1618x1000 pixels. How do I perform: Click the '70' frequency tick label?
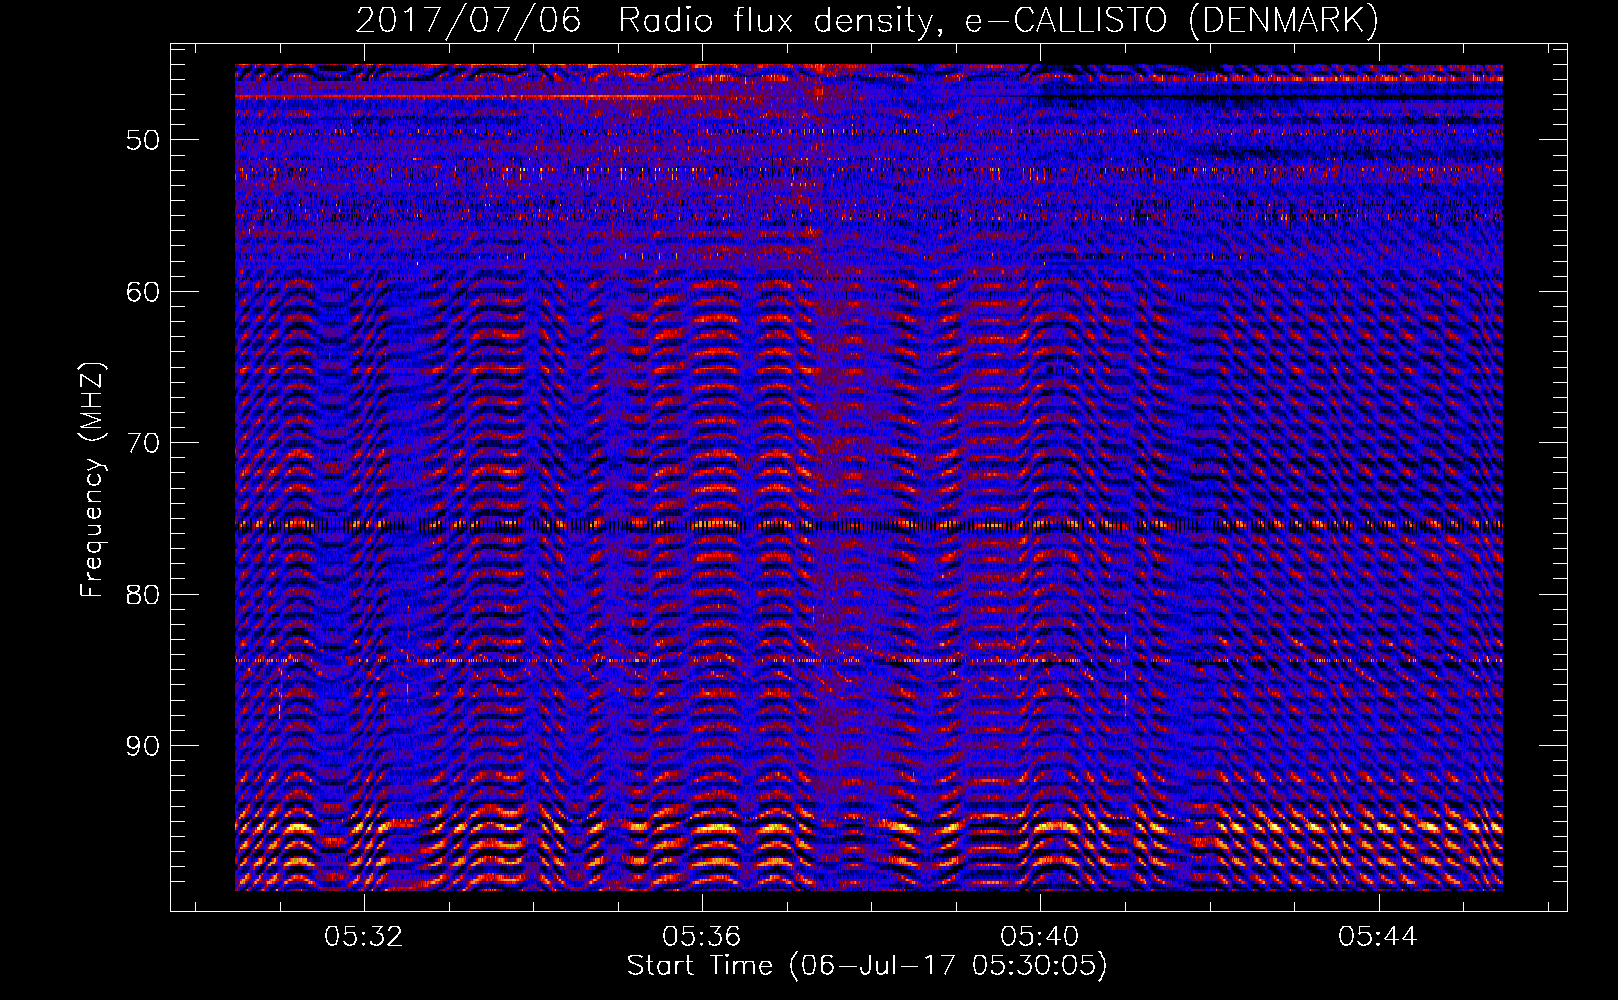click(x=143, y=443)
